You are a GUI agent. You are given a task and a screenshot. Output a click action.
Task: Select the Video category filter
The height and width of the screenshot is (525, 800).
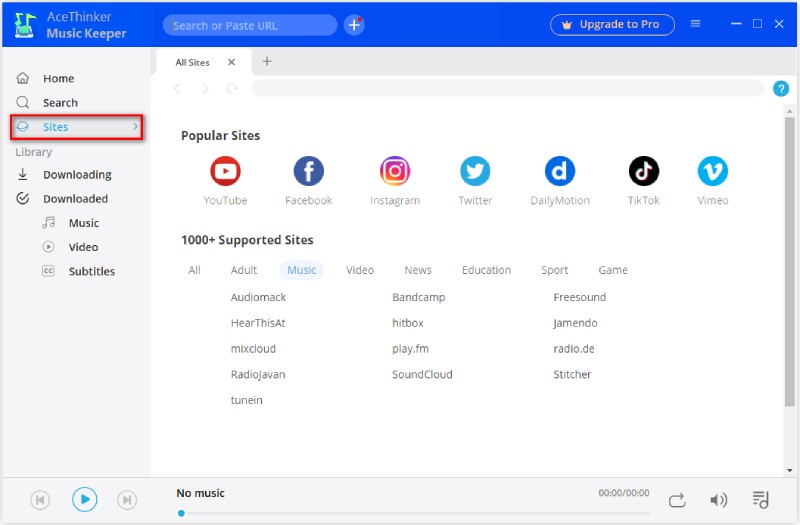360,270
